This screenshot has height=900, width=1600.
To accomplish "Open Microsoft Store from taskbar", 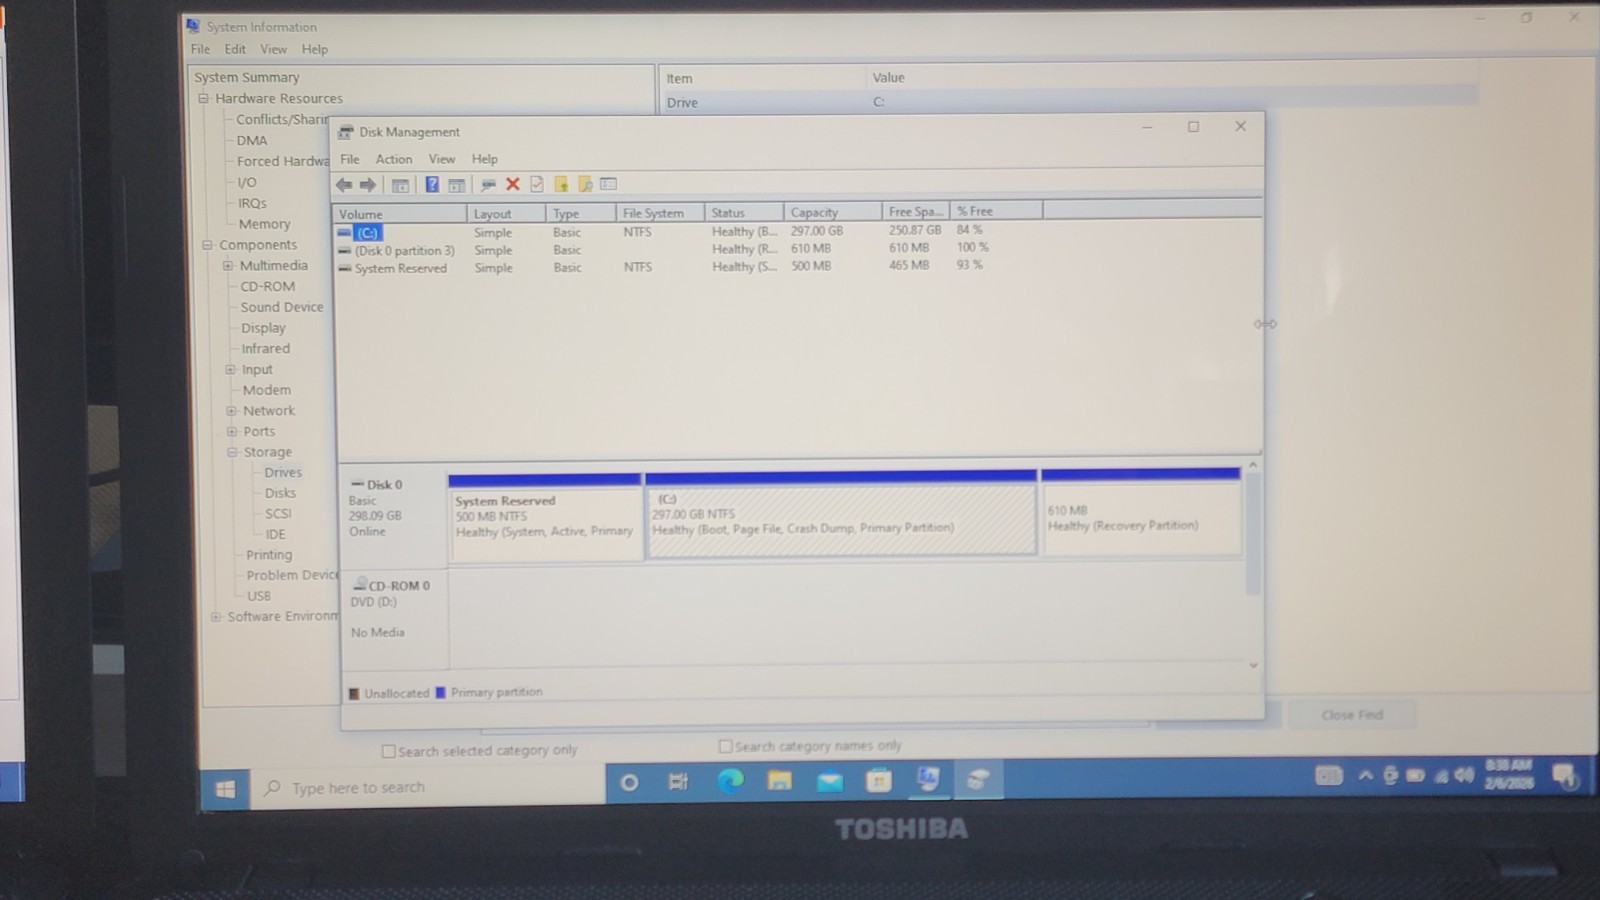I will pos(879,780).
